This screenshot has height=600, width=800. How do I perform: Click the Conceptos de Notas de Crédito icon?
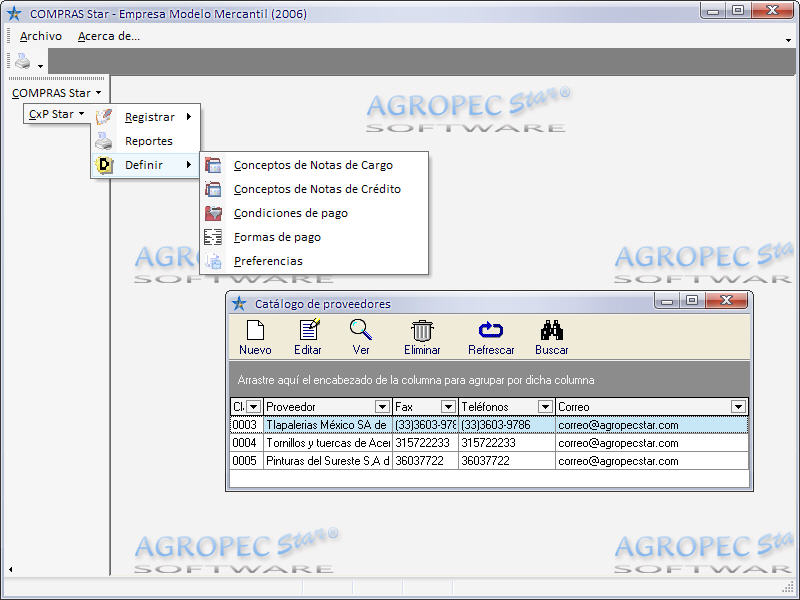[x=213, y=189]
